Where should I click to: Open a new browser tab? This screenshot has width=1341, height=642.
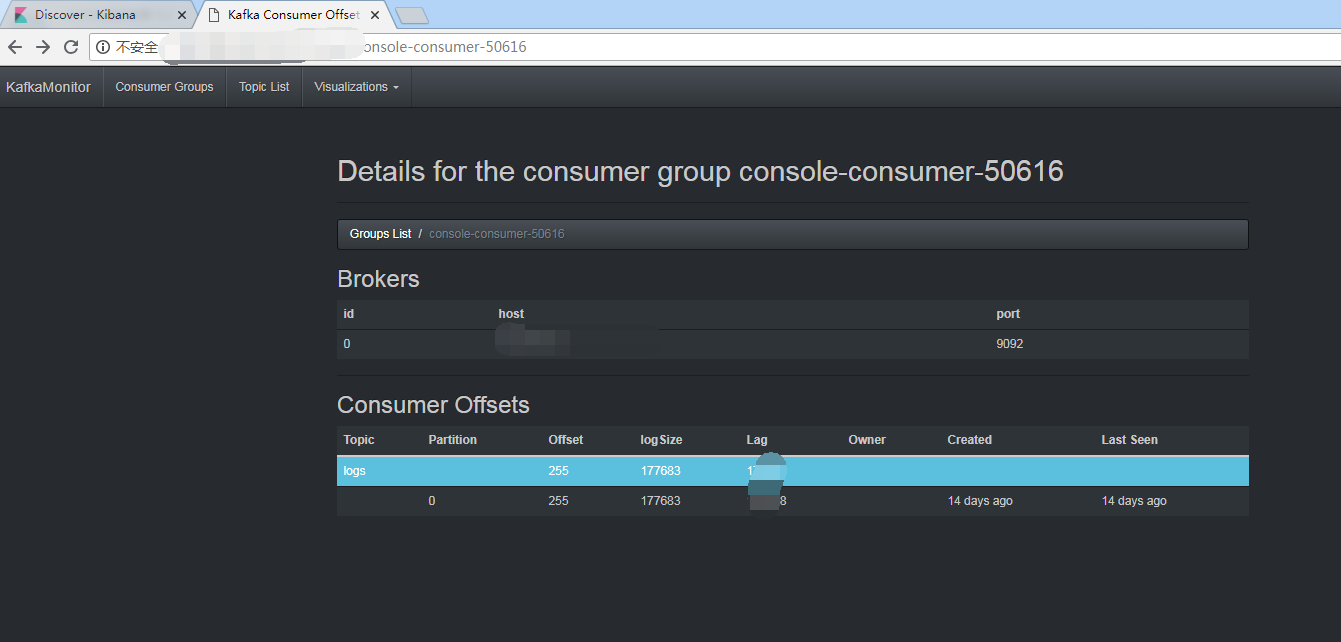click(x=411, y=15)
